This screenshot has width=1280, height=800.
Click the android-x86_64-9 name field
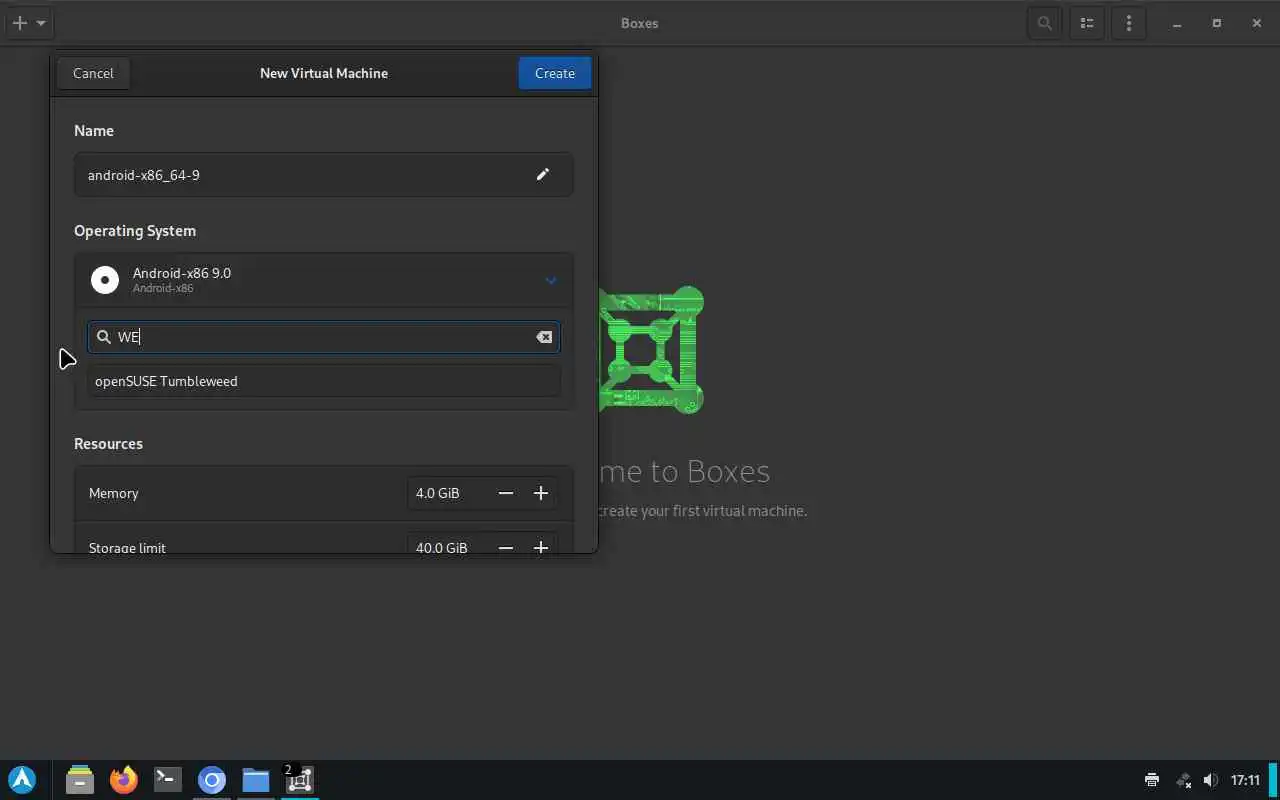pyautogui.click(x=323, y=174)
